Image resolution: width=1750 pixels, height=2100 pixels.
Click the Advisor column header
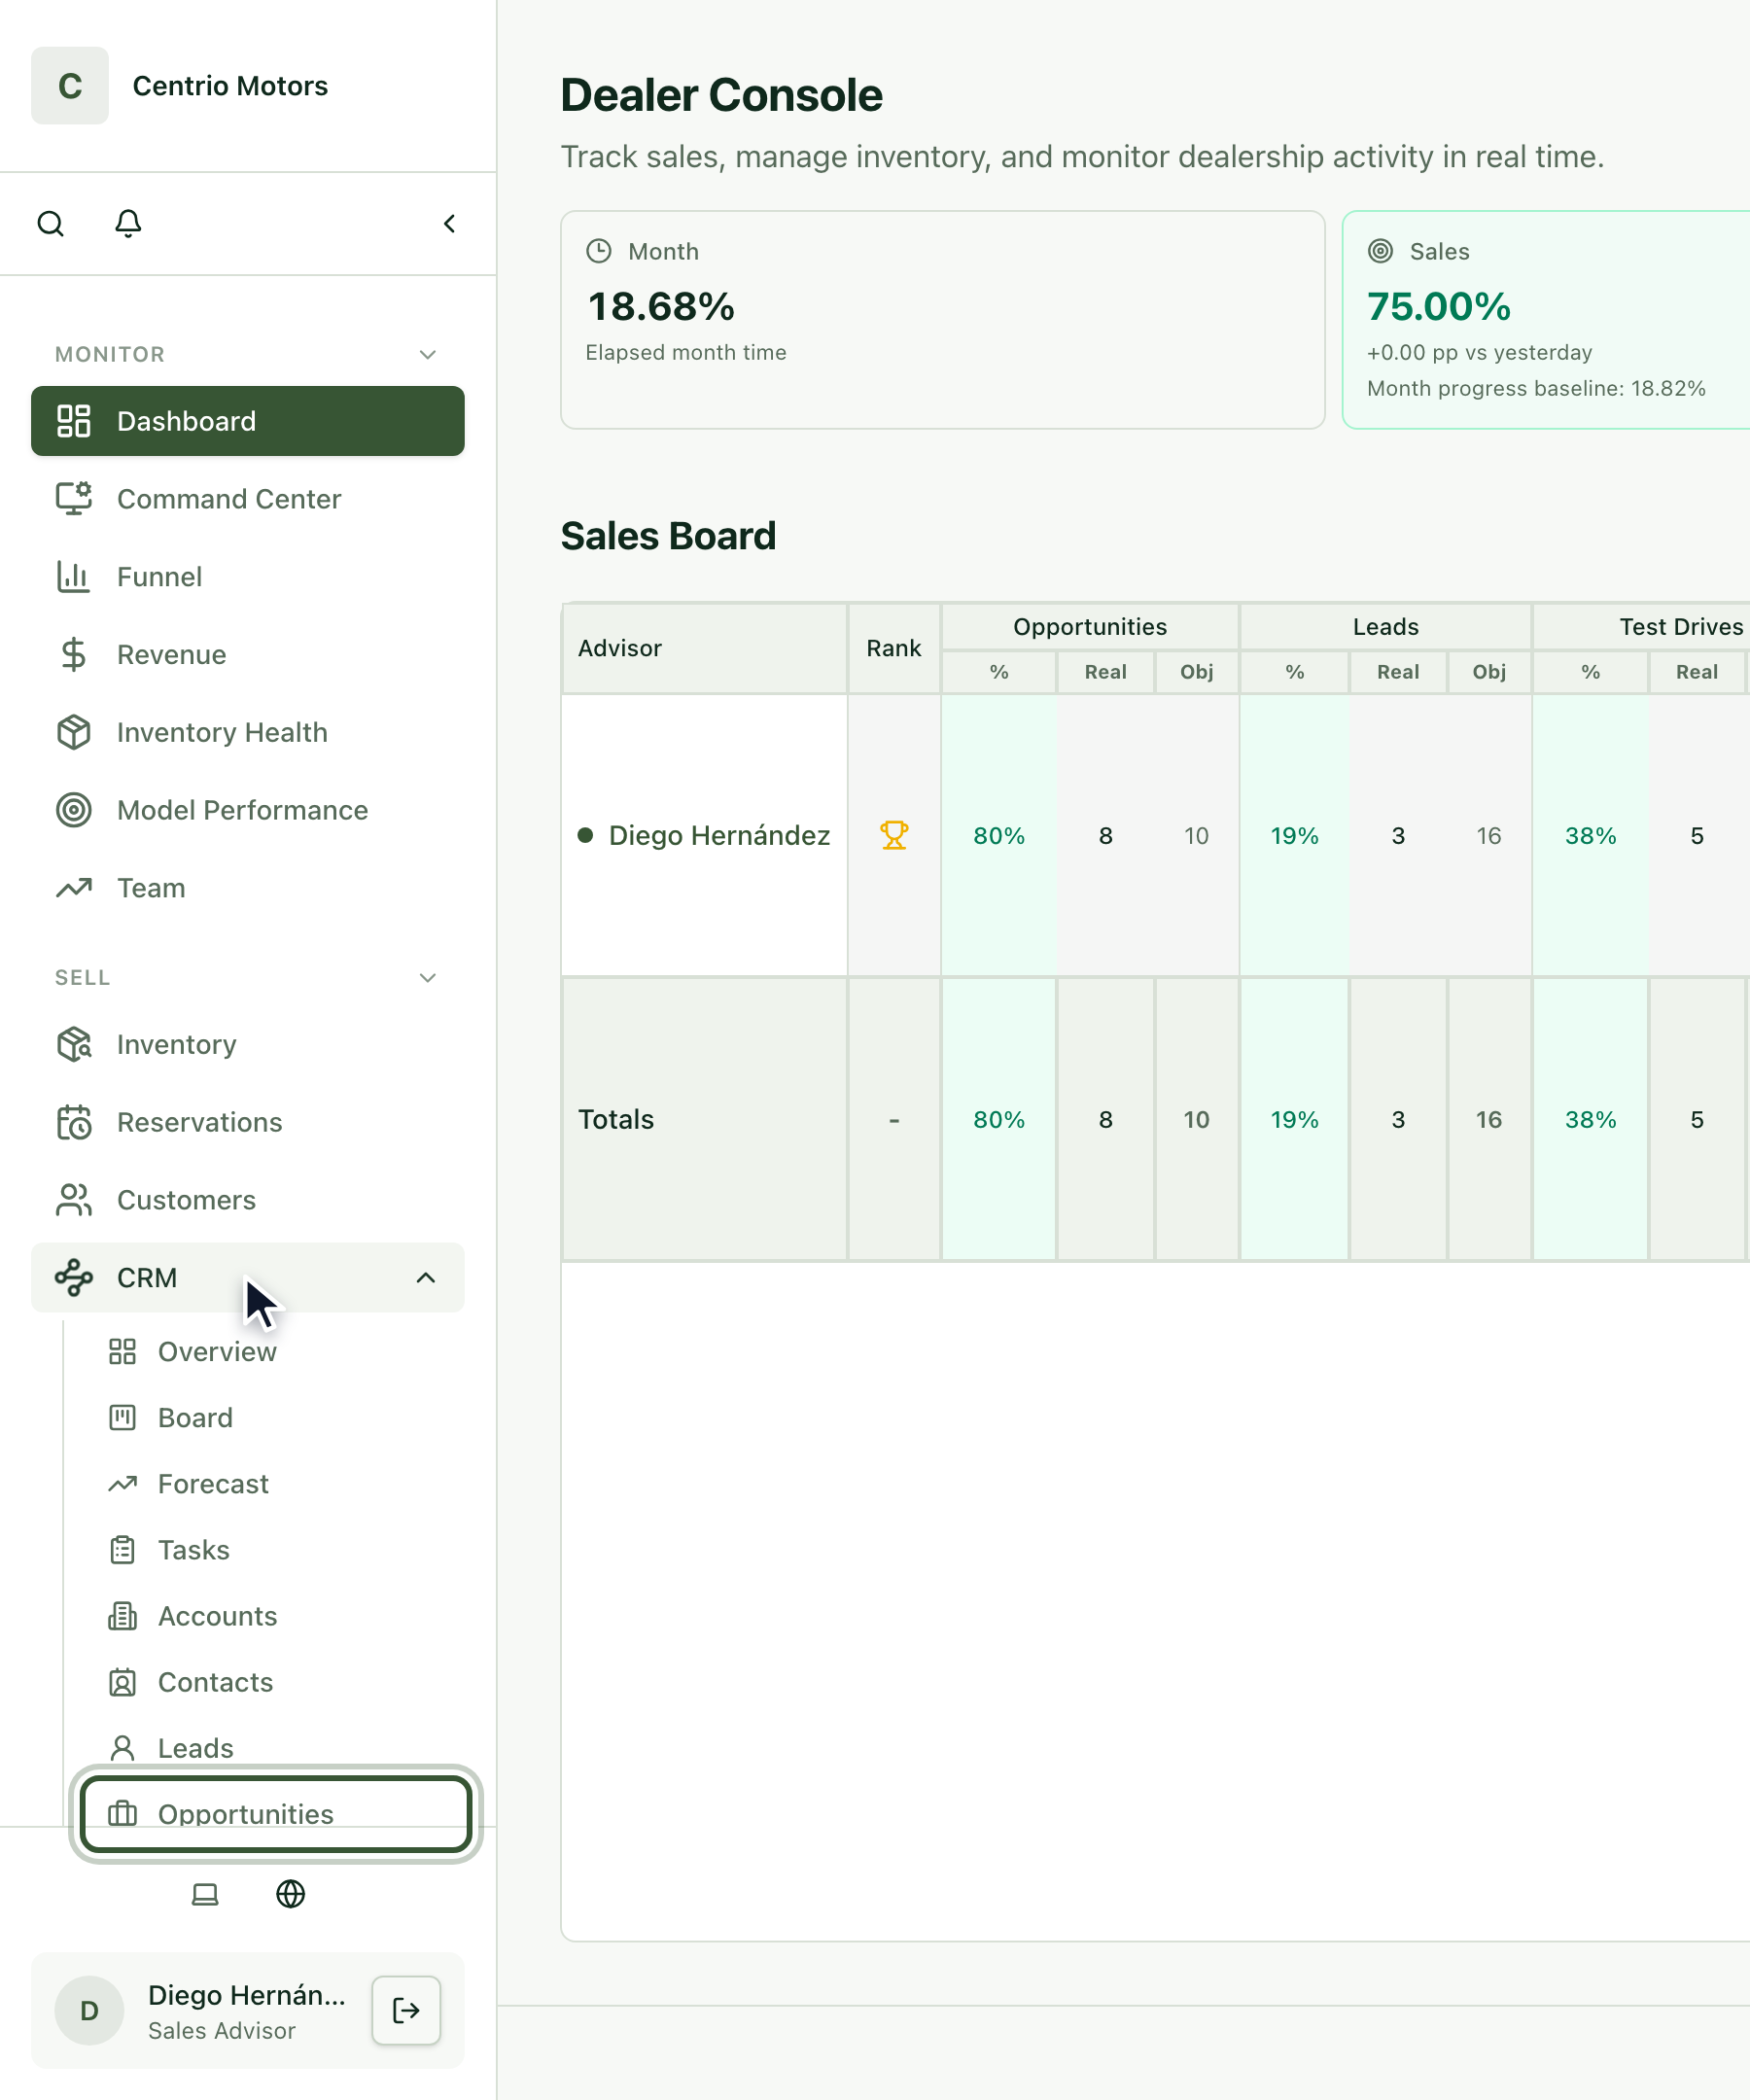coord(704,648)
